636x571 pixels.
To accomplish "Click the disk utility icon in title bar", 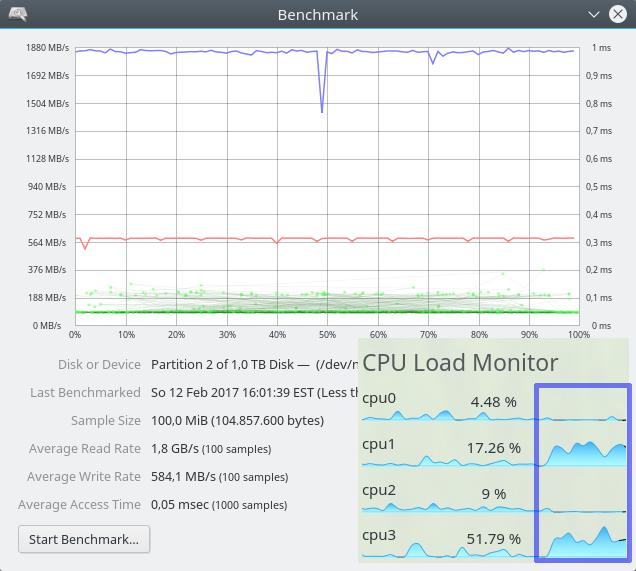I will (x=18, y=15).
